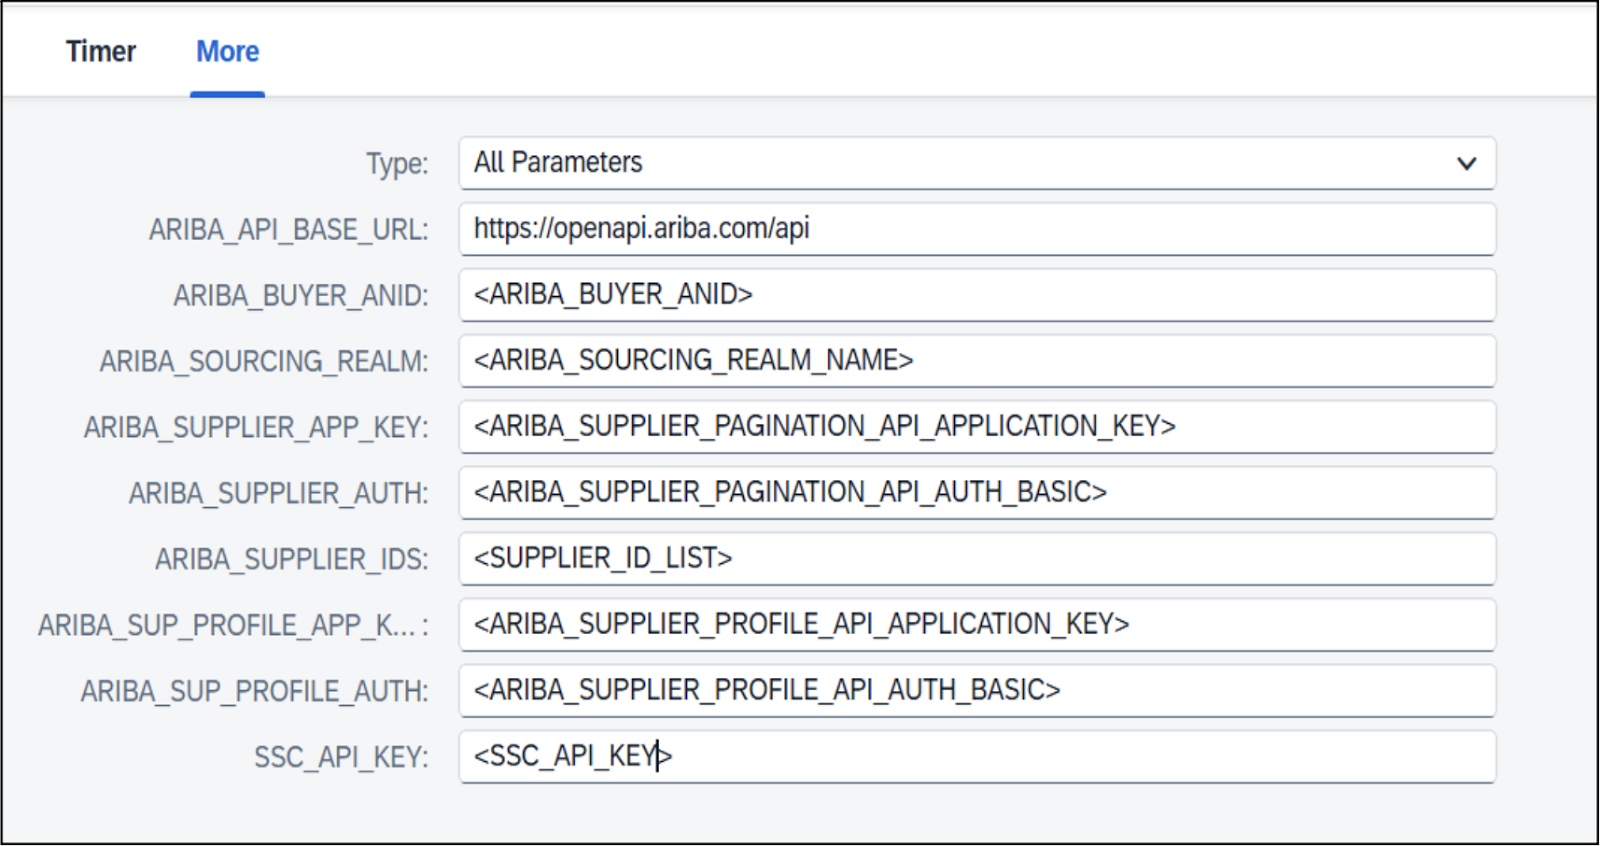Edit the ARIBA_SOURCING_REALM value field

[x=976, y=361]
